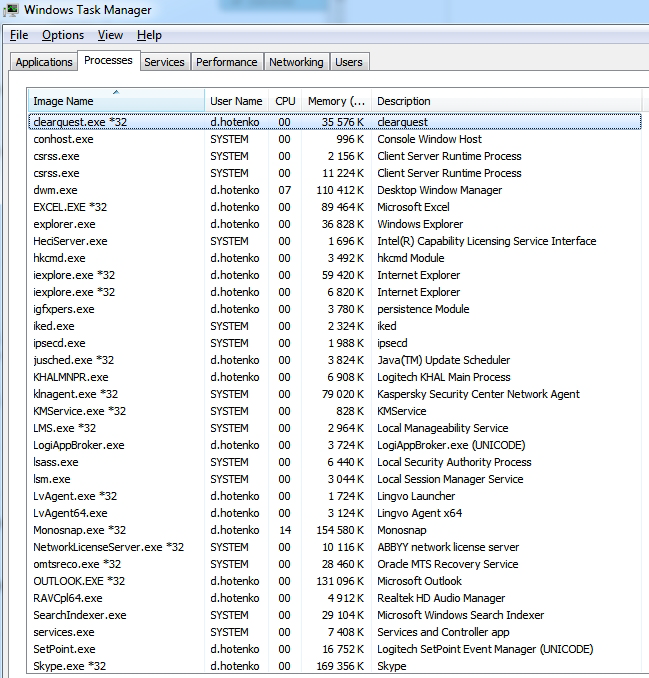
Task: Select igfxpers.exe process
Action: [x=335, y=309]
